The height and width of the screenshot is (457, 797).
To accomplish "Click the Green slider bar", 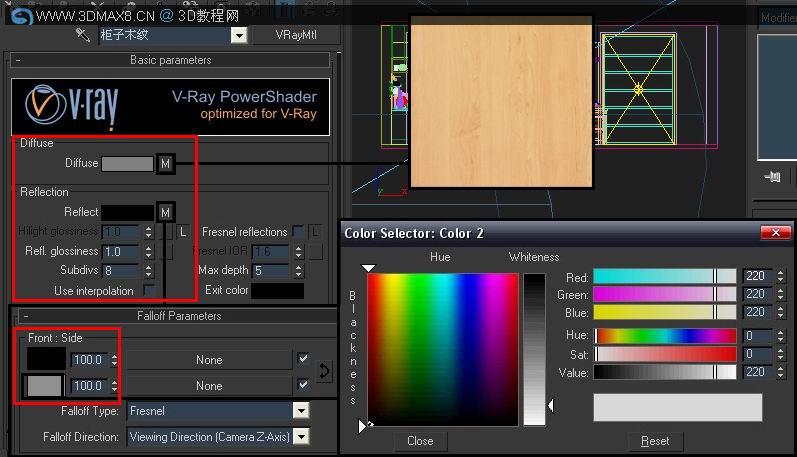I will pos(664,294).
